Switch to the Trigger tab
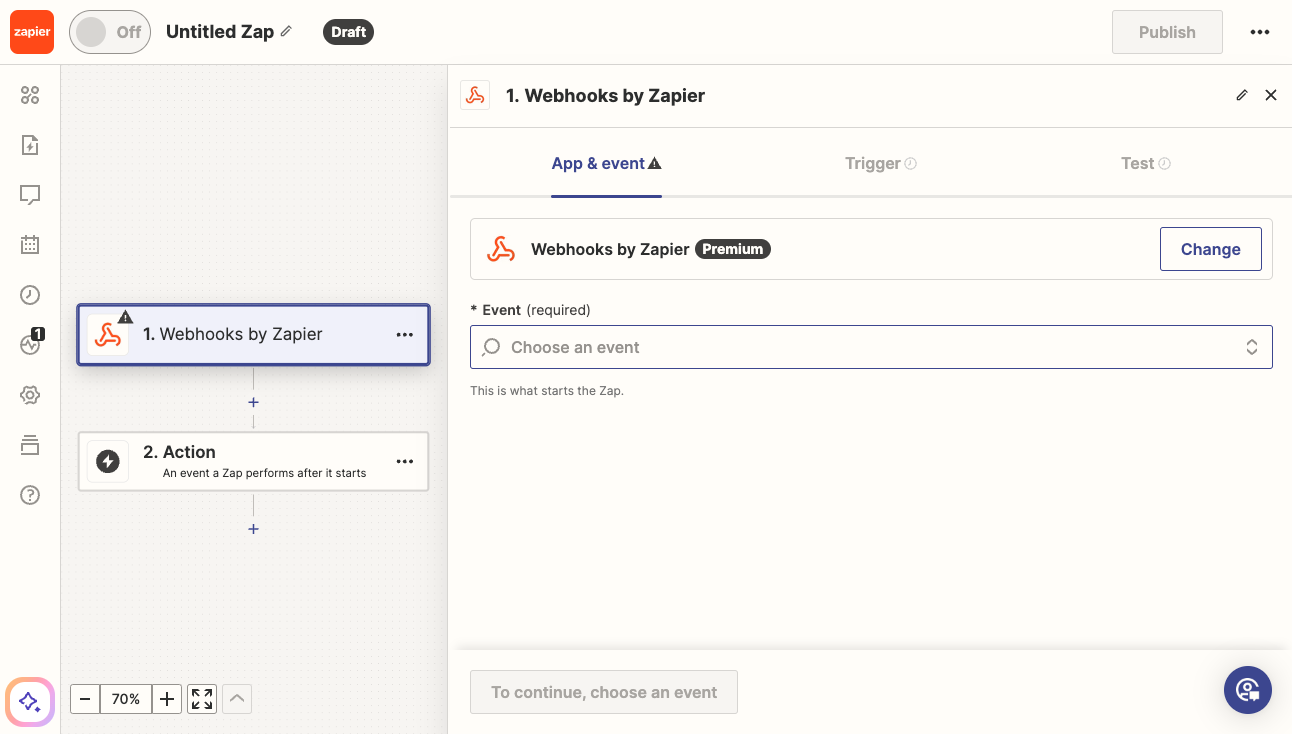This screenshot has height=734, width=1292. [880, 163]
